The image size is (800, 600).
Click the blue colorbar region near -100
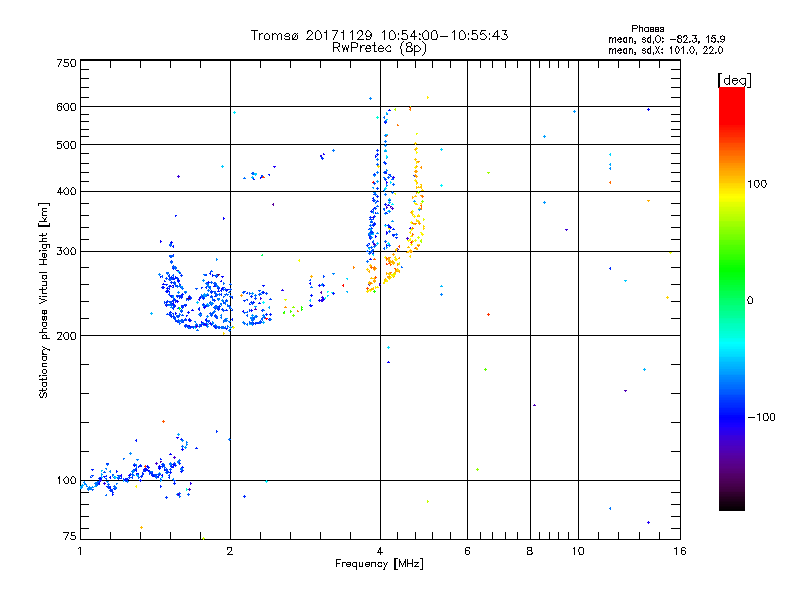pyautogui.click(x=732, y=416)
